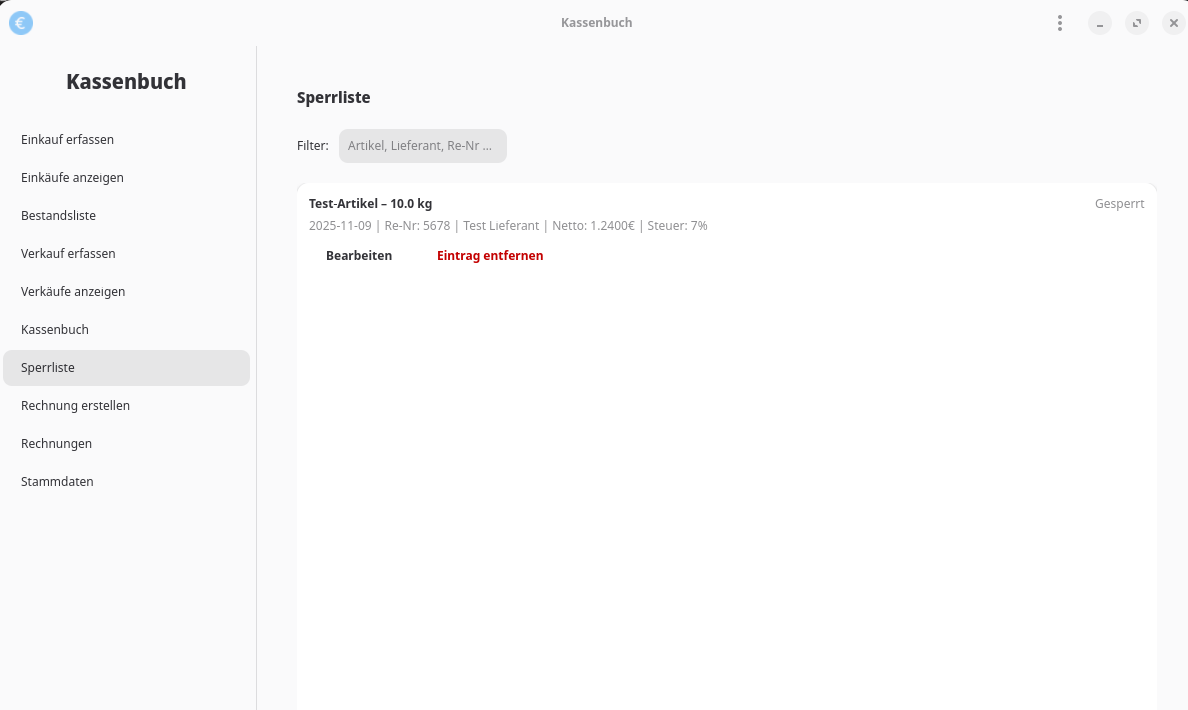
Task: Select the Sperrliste sidebar item
Action: tap(126, 368)
